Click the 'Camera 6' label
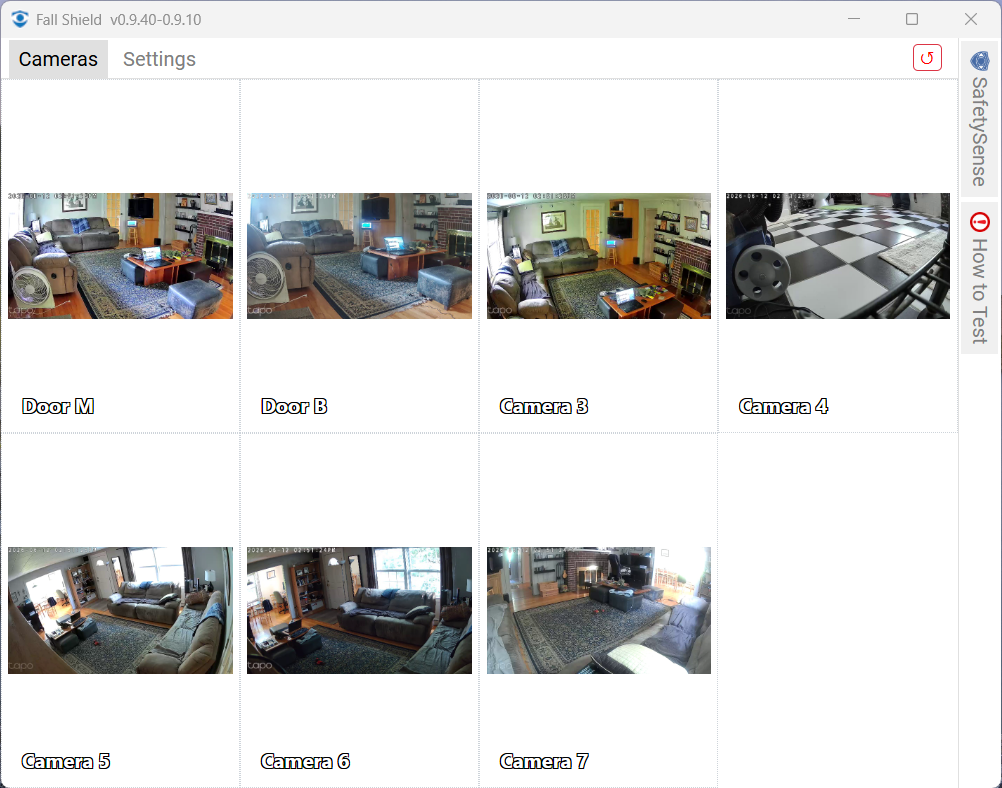1002x788 pixels. click(x=305, y=761)
